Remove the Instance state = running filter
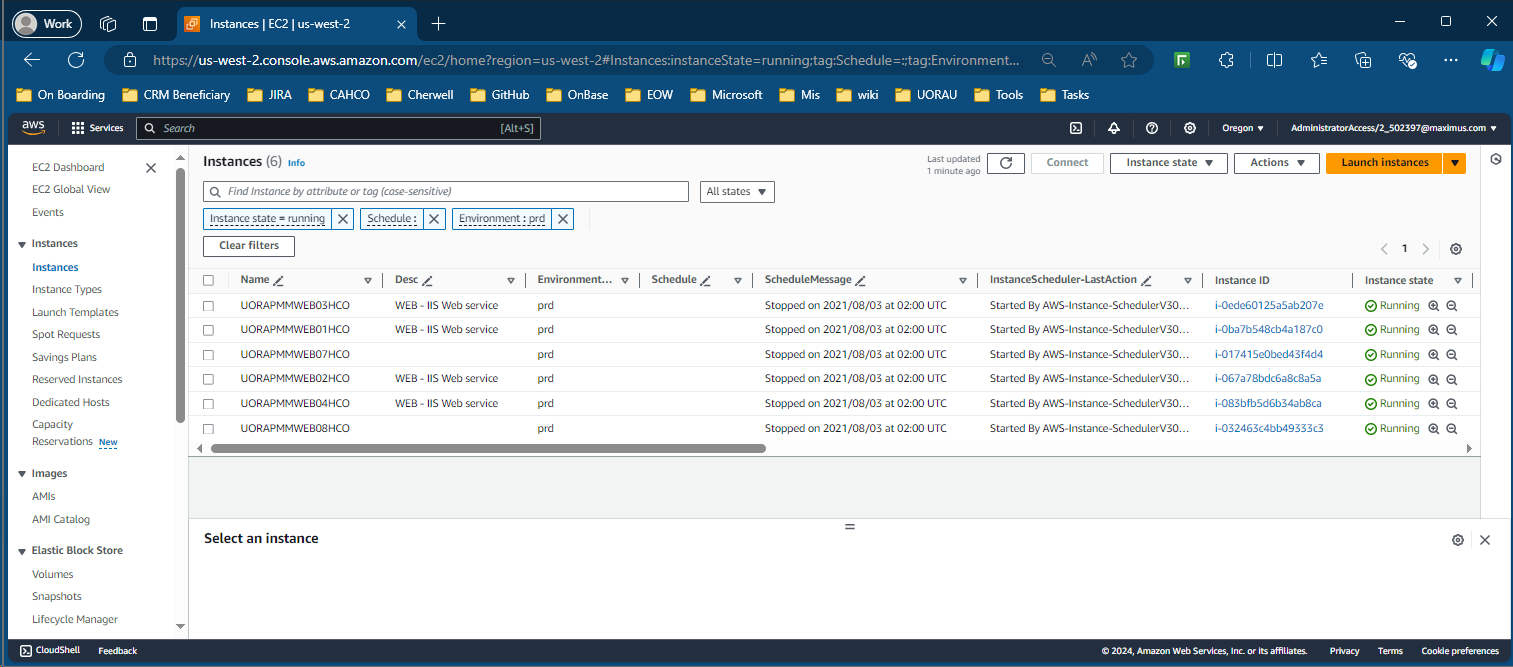Screen dimensions: 1513x667 pyautogui.click(x=343, y=219)
